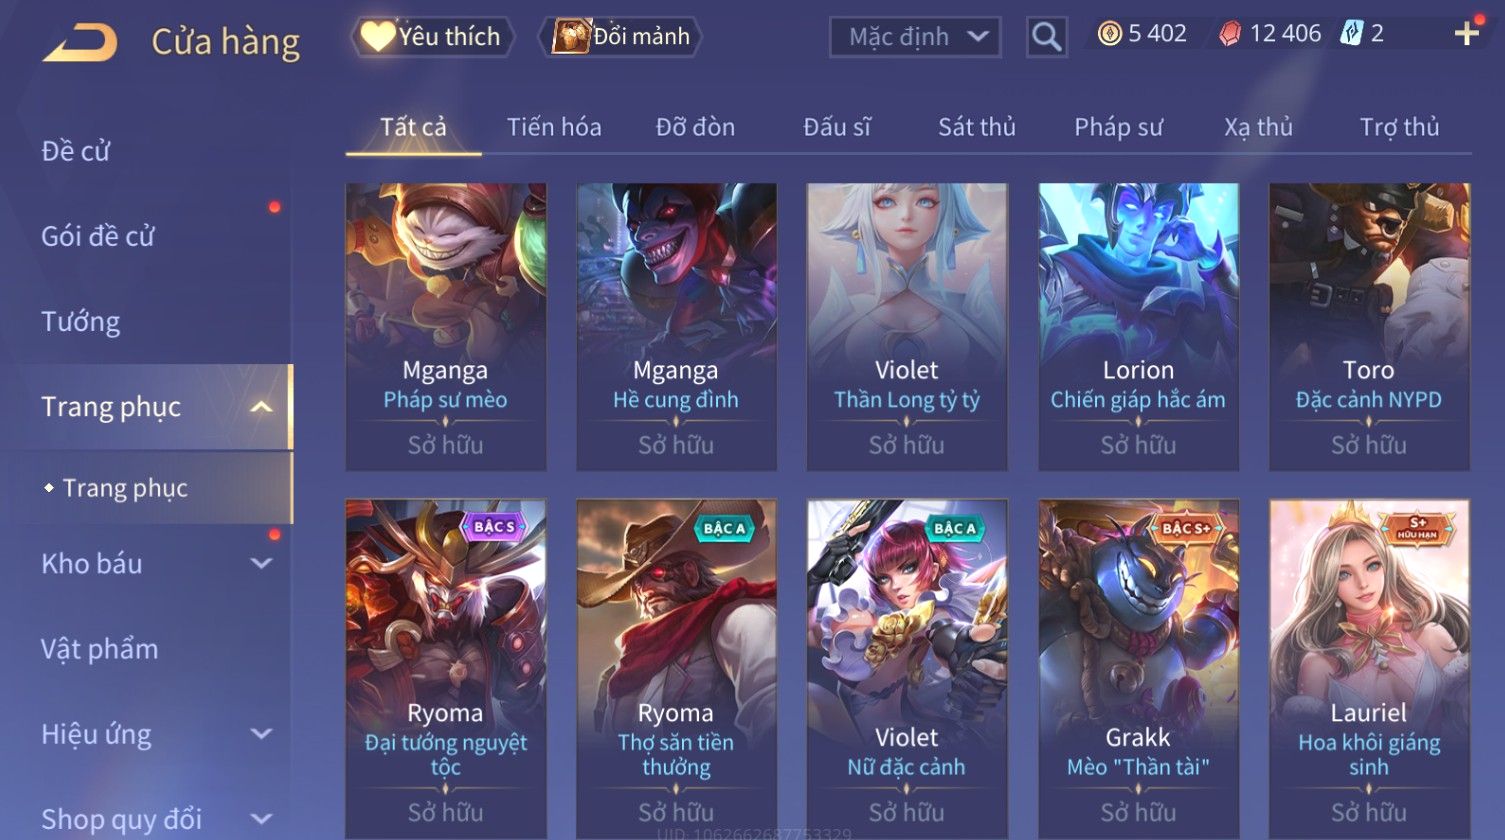Open the search magnifier icon
This screenshot has height=840, width=1505.
tap(1047, 37)
